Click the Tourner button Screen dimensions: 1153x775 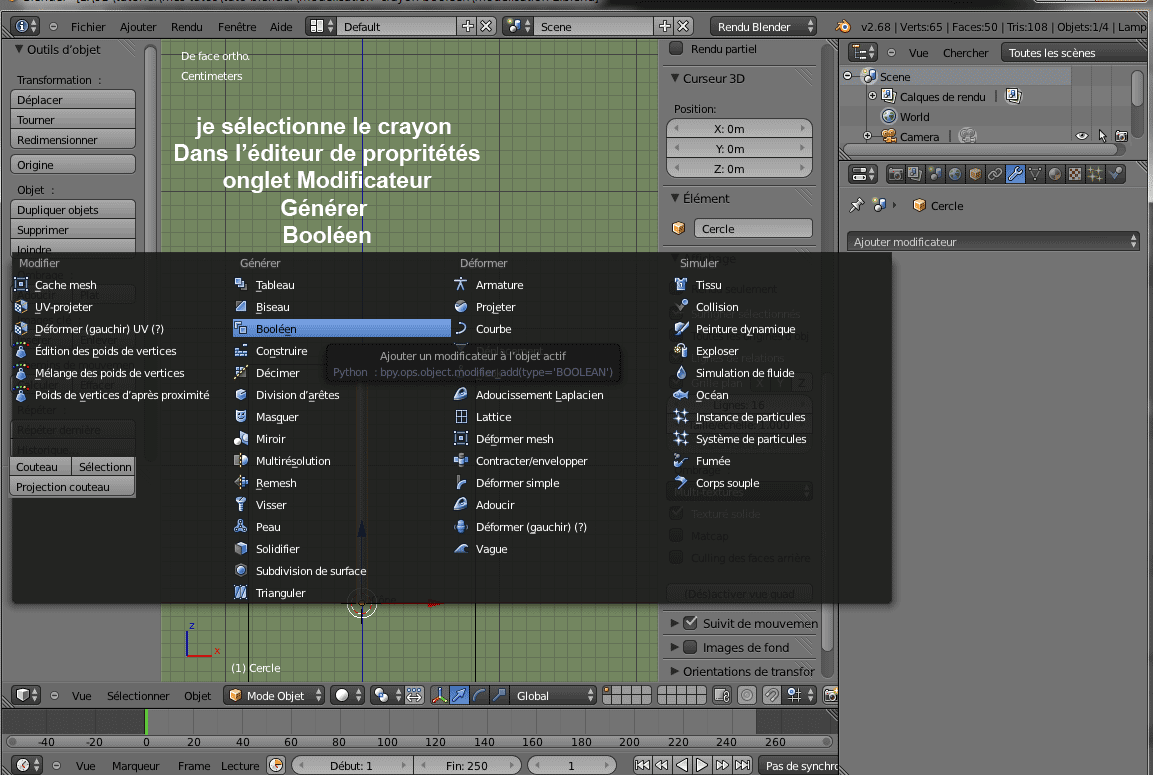73,120
